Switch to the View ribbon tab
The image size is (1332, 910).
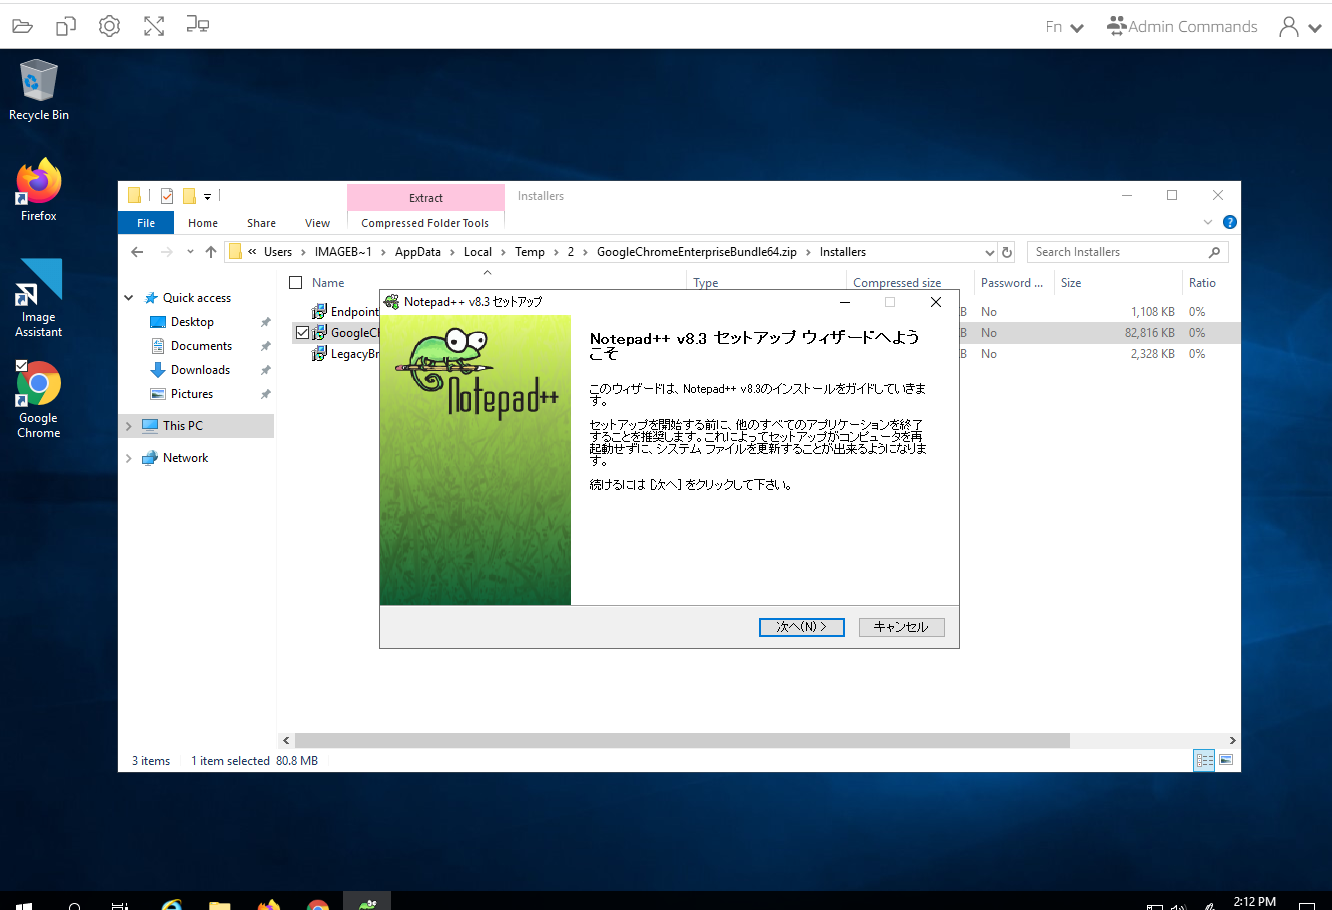click(318, 223)
